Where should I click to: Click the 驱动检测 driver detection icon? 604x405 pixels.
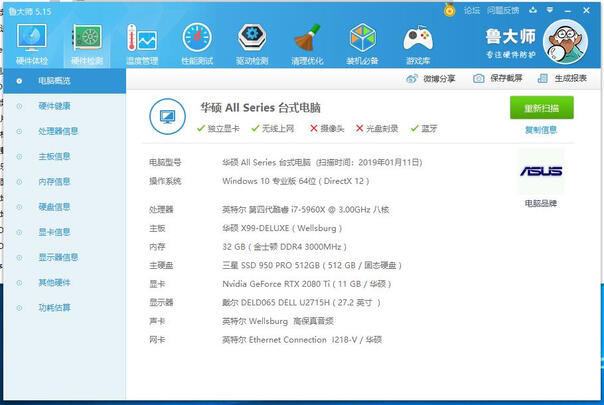tap(251, 41)
